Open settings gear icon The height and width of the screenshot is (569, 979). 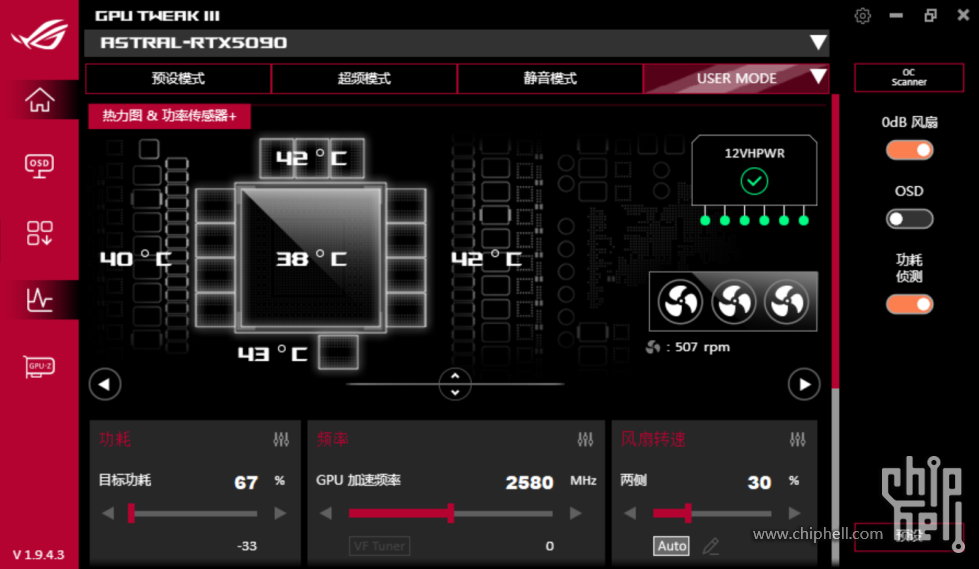click(x=862, y=16)
